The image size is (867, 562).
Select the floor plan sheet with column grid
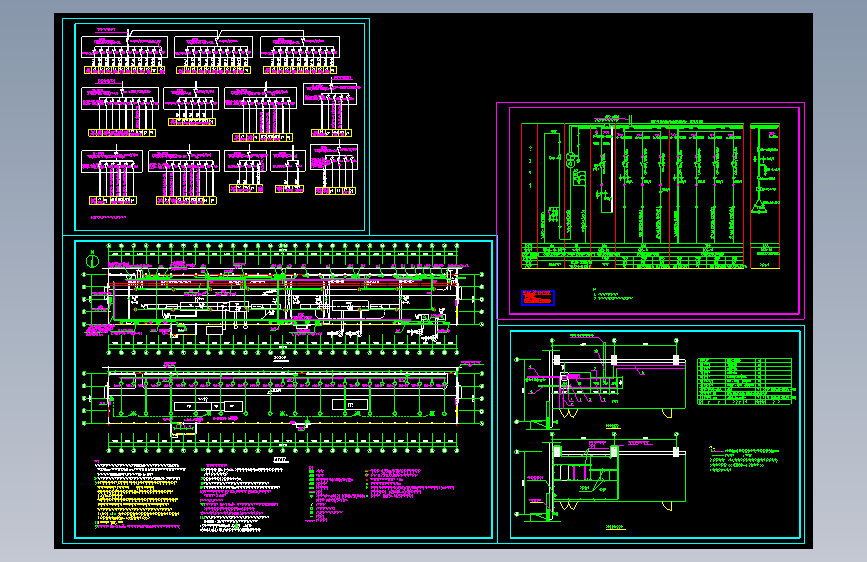280,389
